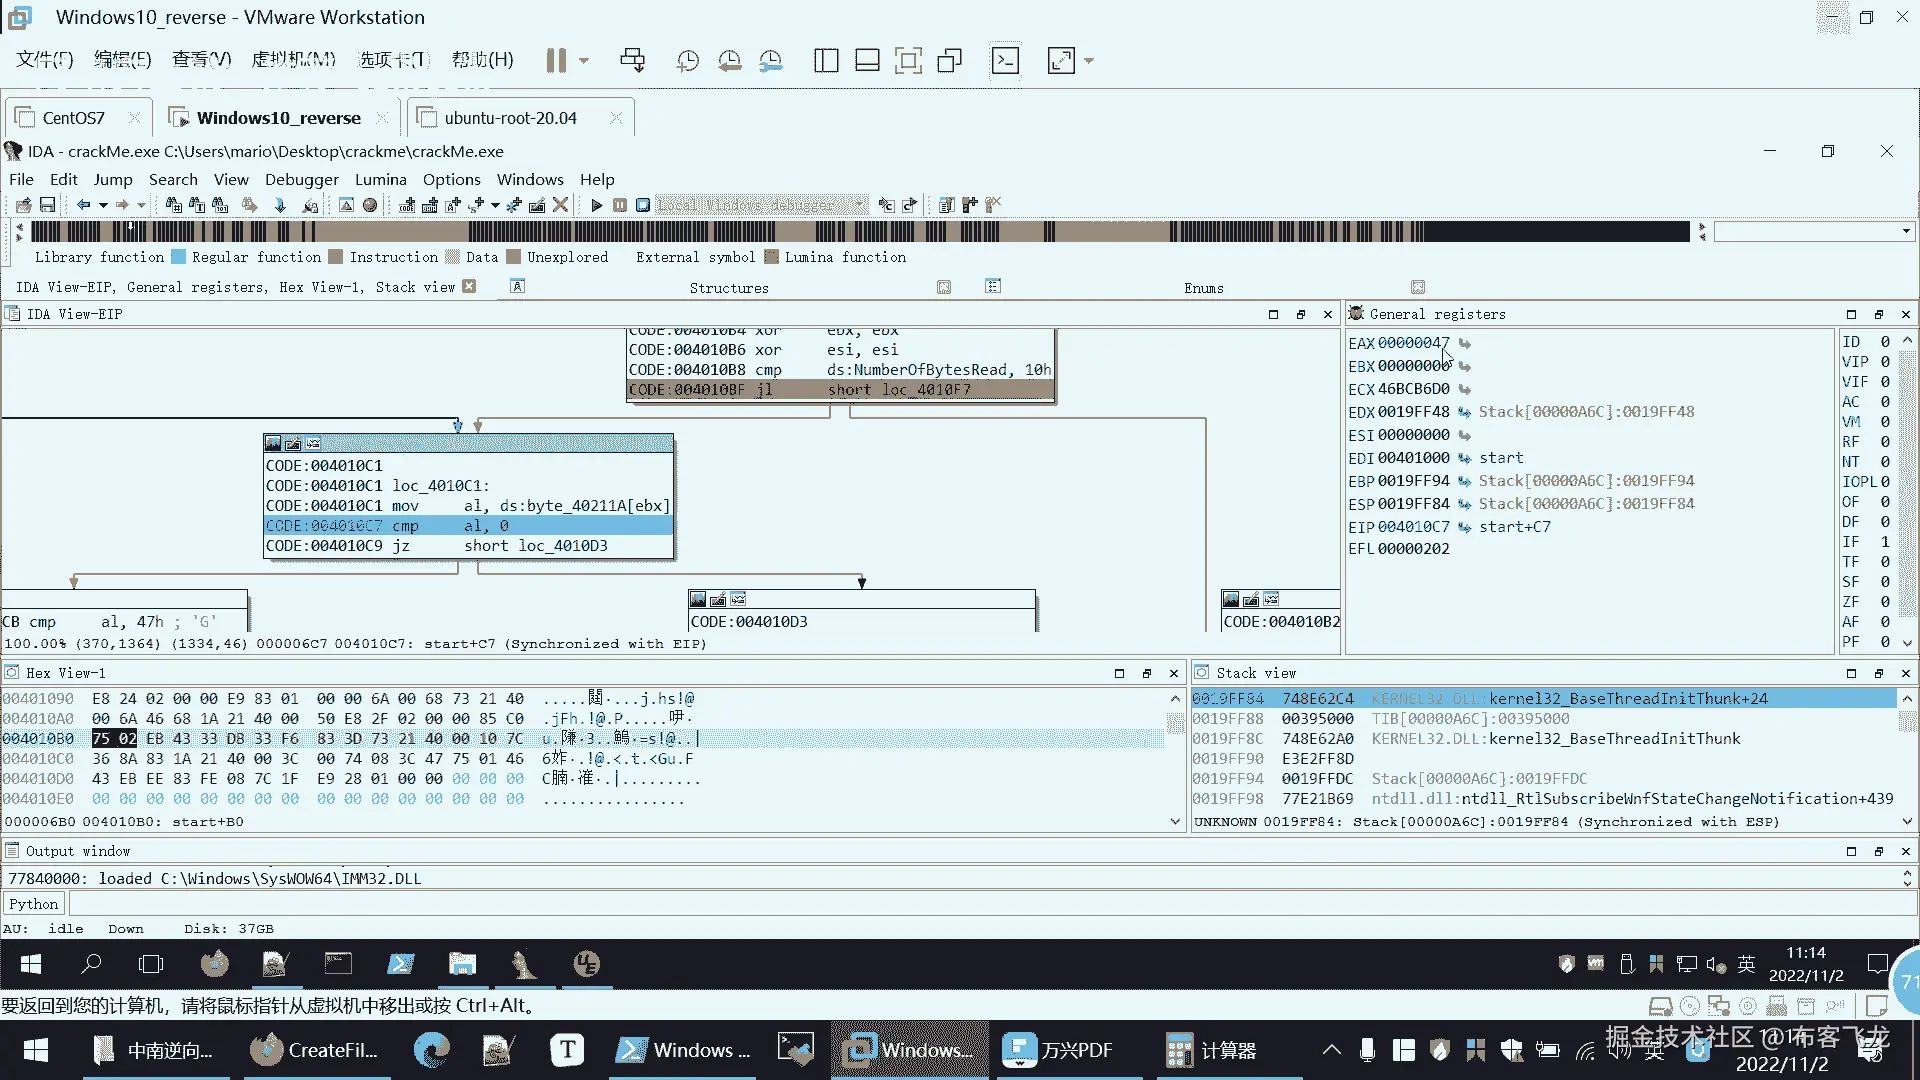Open the Lumina menu
1920x1080 pixels.
pos(380,180)
